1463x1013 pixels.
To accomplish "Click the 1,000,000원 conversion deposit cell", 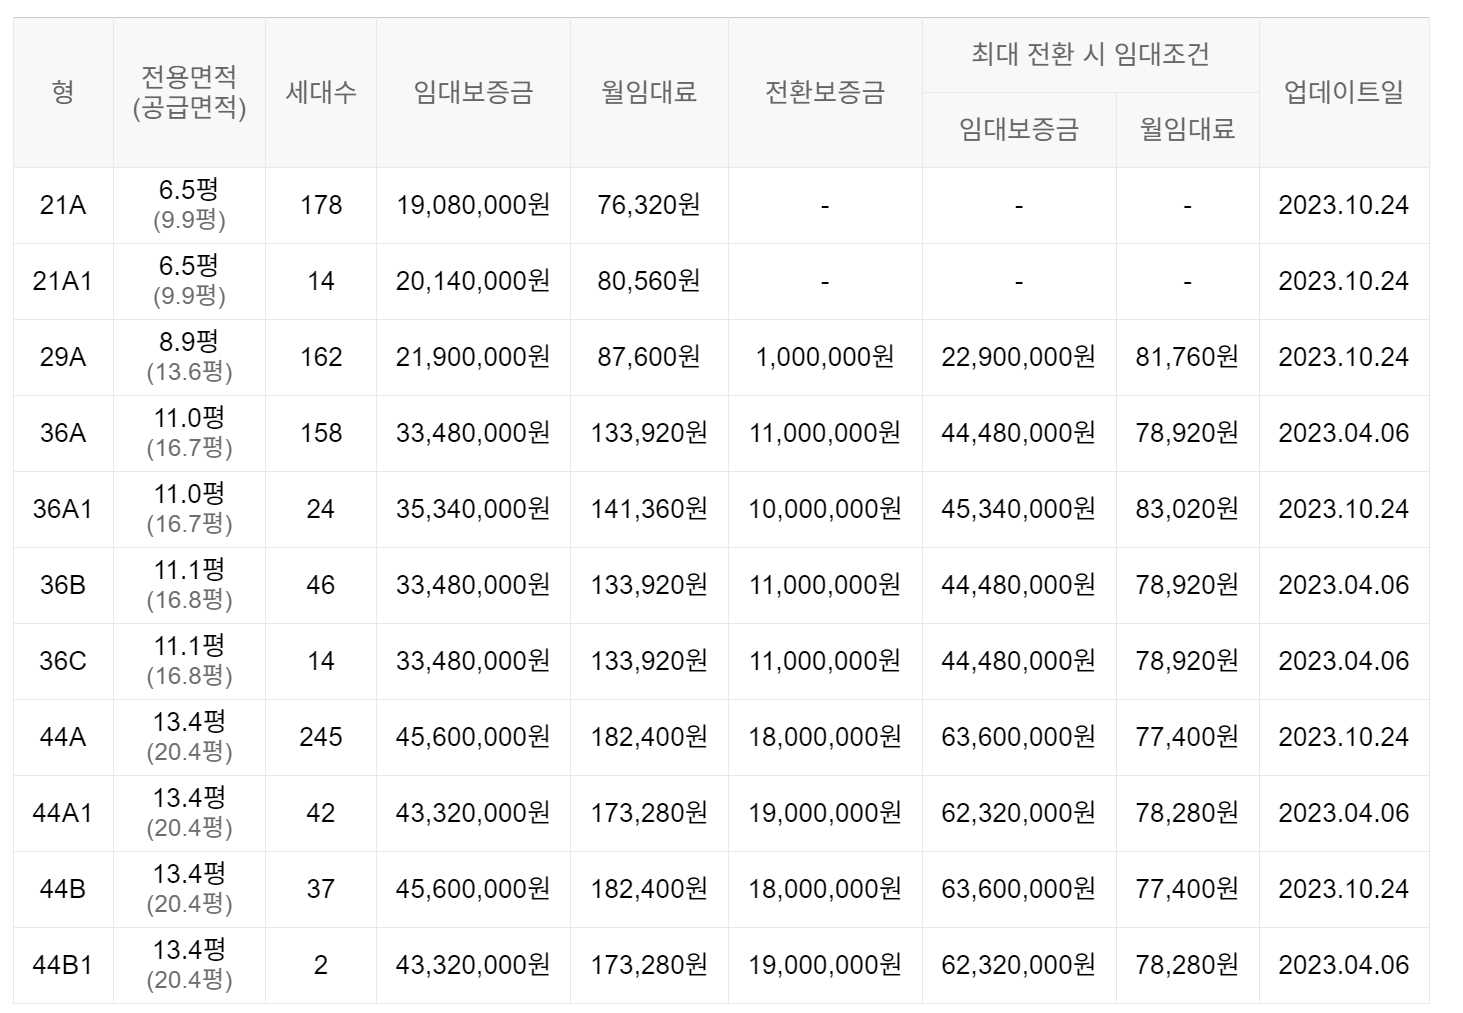I will coord(825,357).
